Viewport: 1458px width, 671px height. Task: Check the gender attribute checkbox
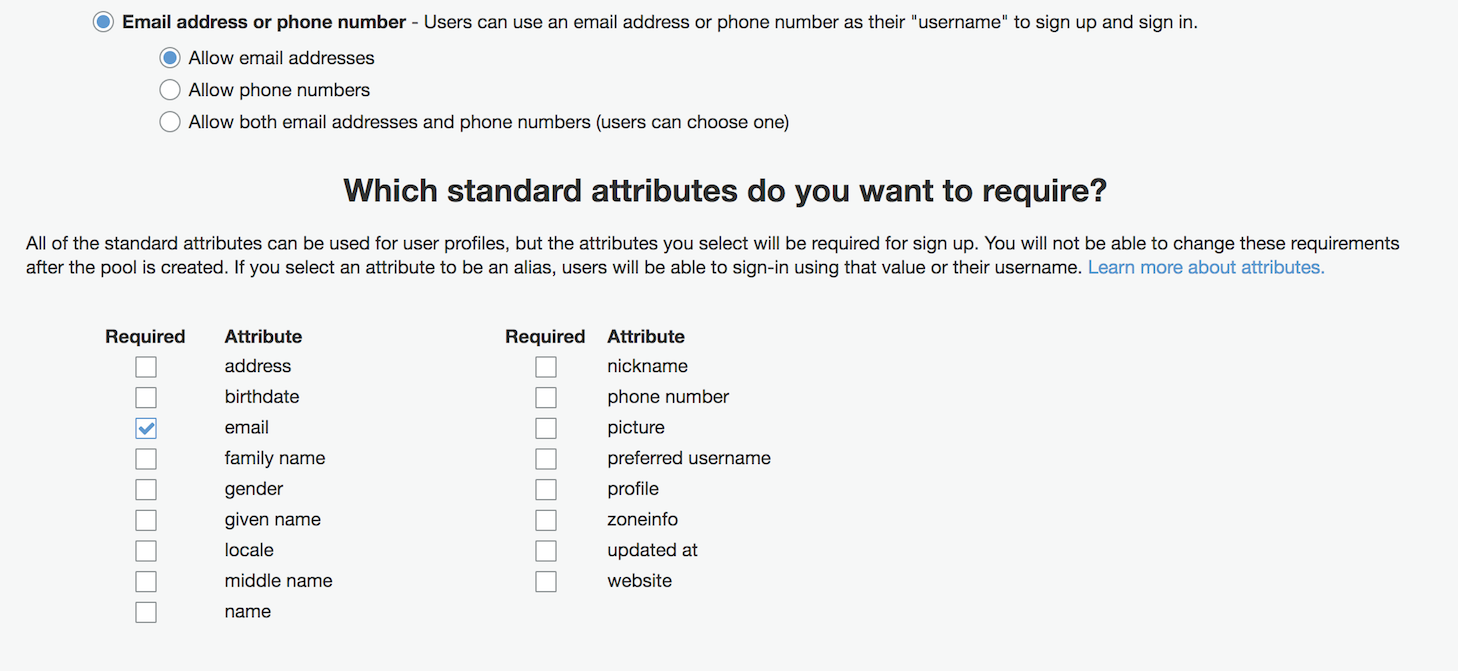[145, 489]
